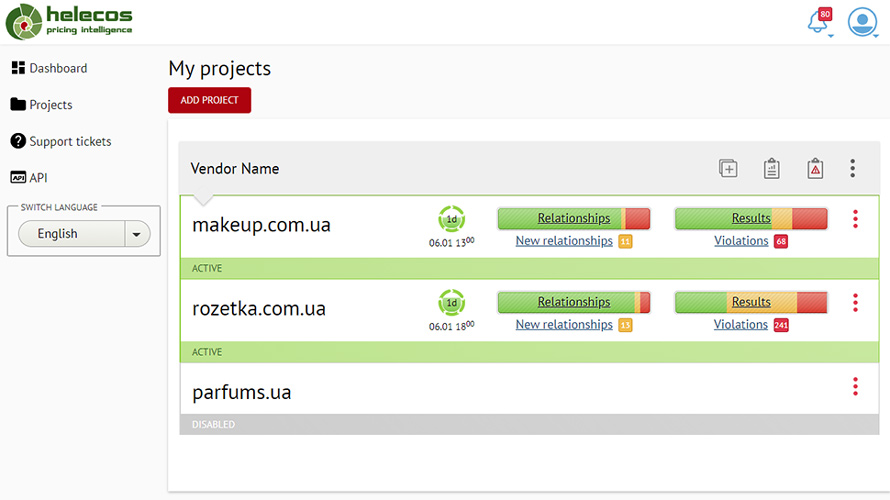Click the 06.01 13:00 timestamp
This screenshot has height=500, width=890.
pyautogui.click(x=451, y=242)
